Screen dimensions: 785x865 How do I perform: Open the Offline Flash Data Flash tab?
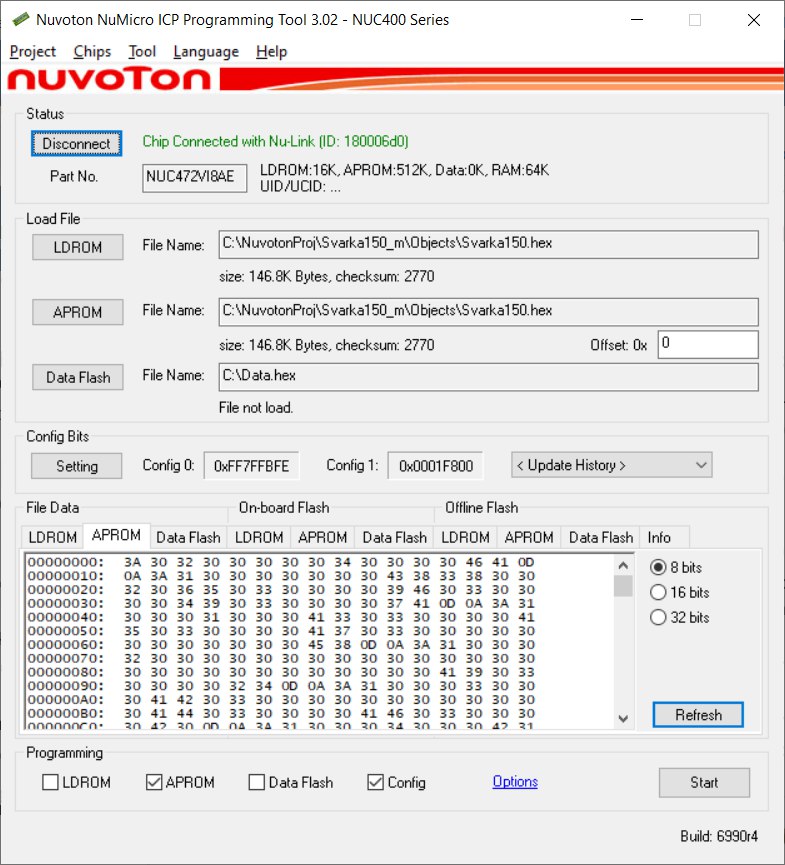[601, 537]
